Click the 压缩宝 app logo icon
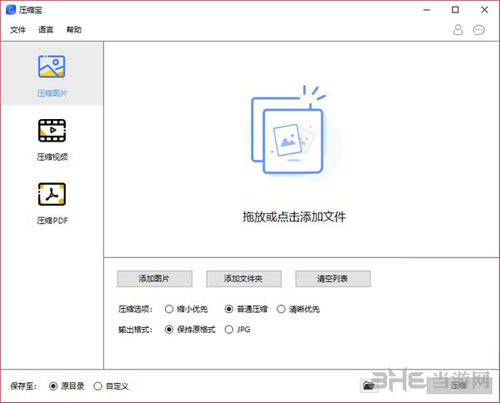 11,10
